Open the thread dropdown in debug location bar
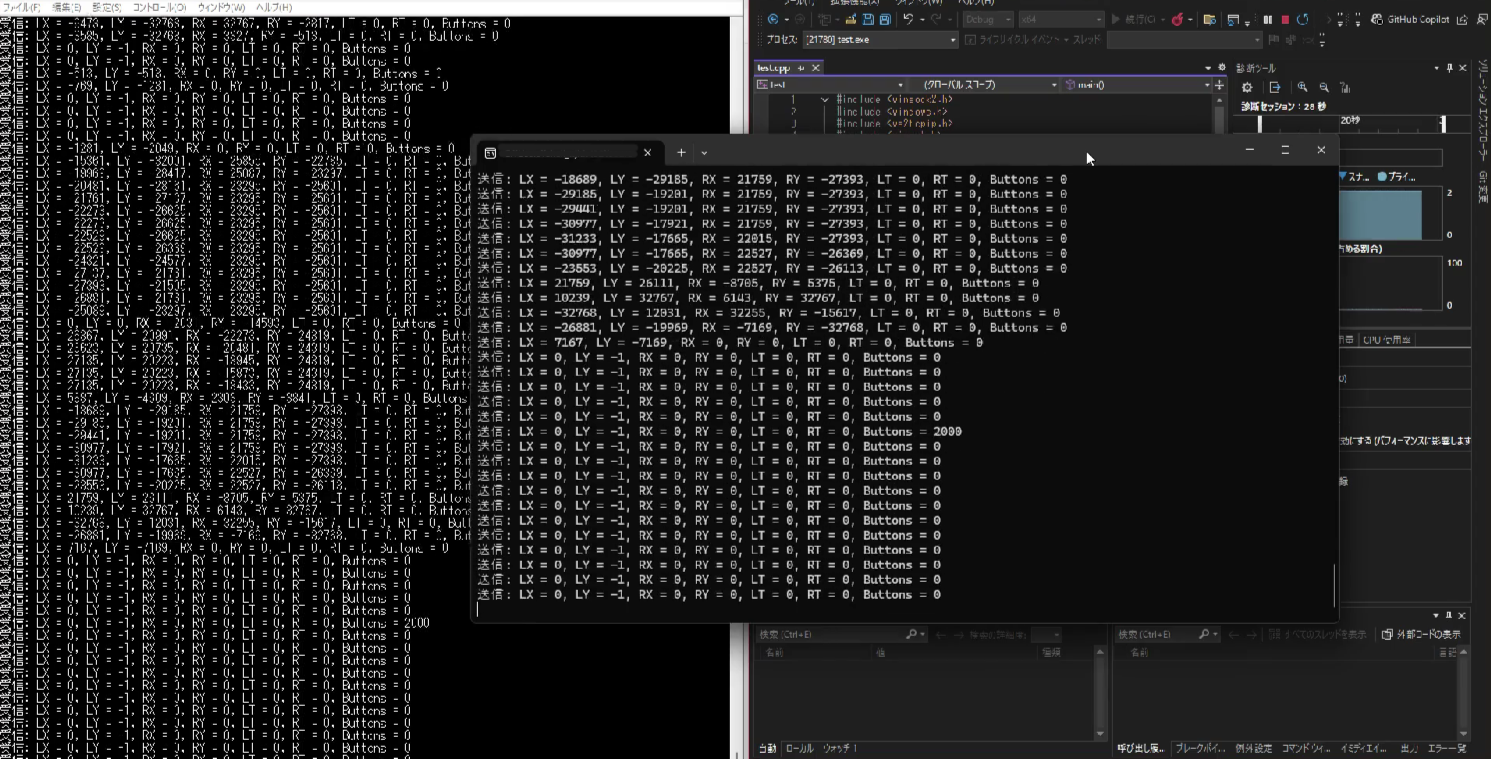The width and height of the screenshot is (1491, 759). pos(1184,40)
